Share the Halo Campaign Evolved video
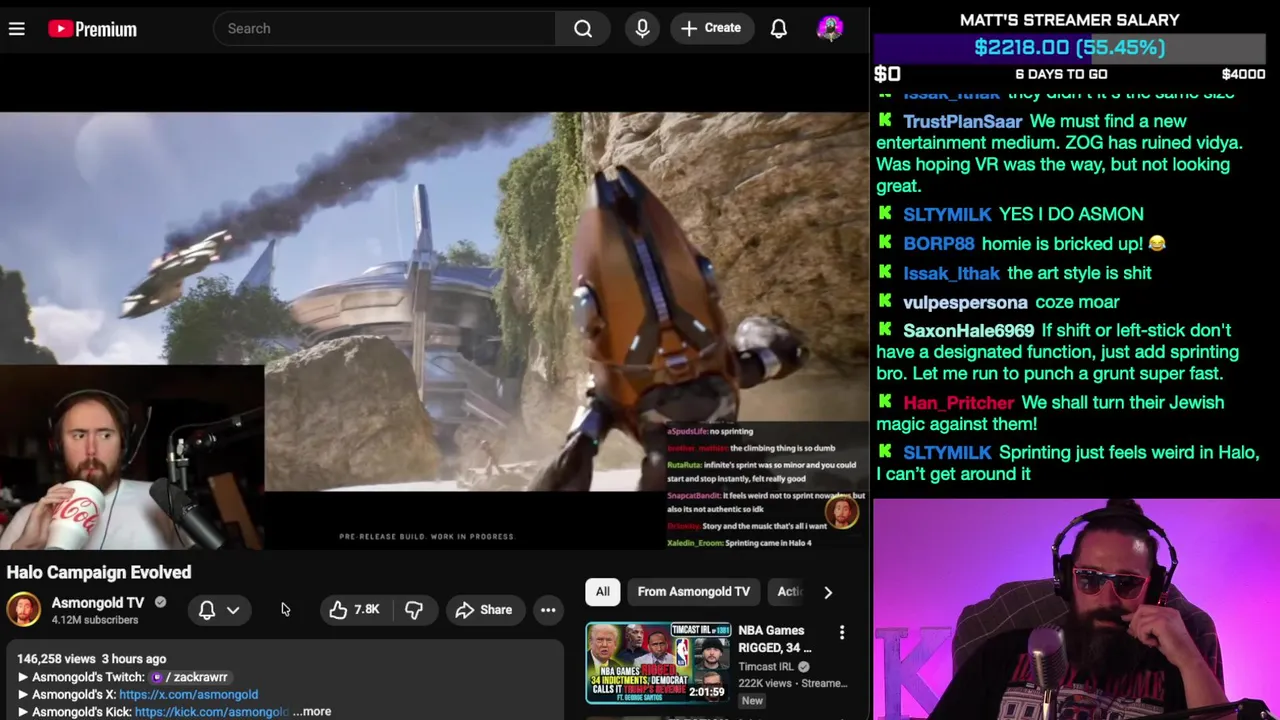1280x720 pixels. point(484,610)
